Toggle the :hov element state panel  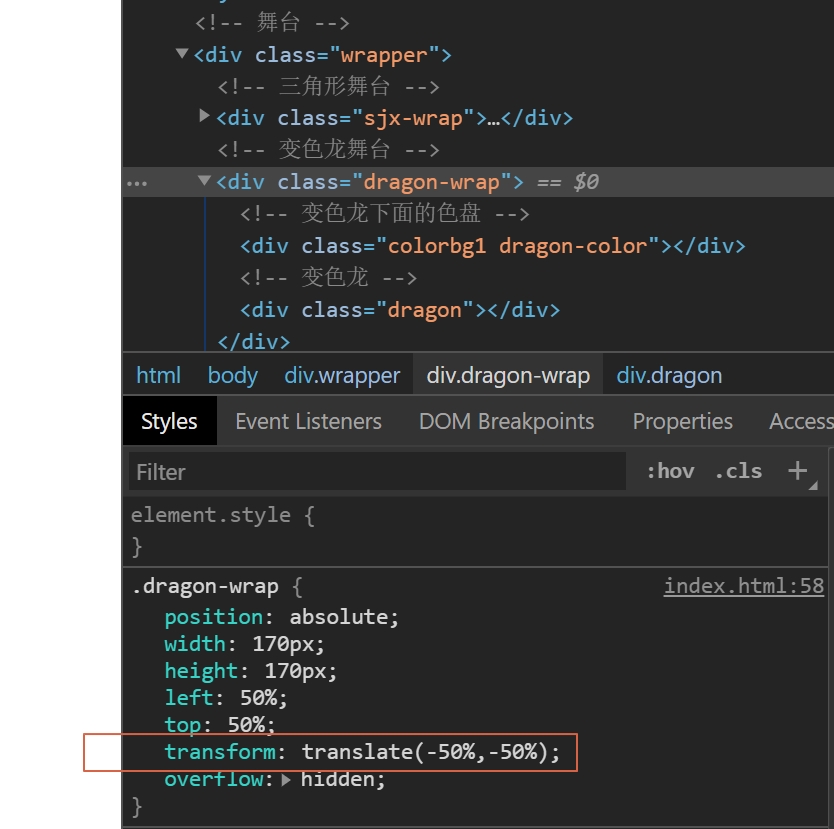(670, 471)
